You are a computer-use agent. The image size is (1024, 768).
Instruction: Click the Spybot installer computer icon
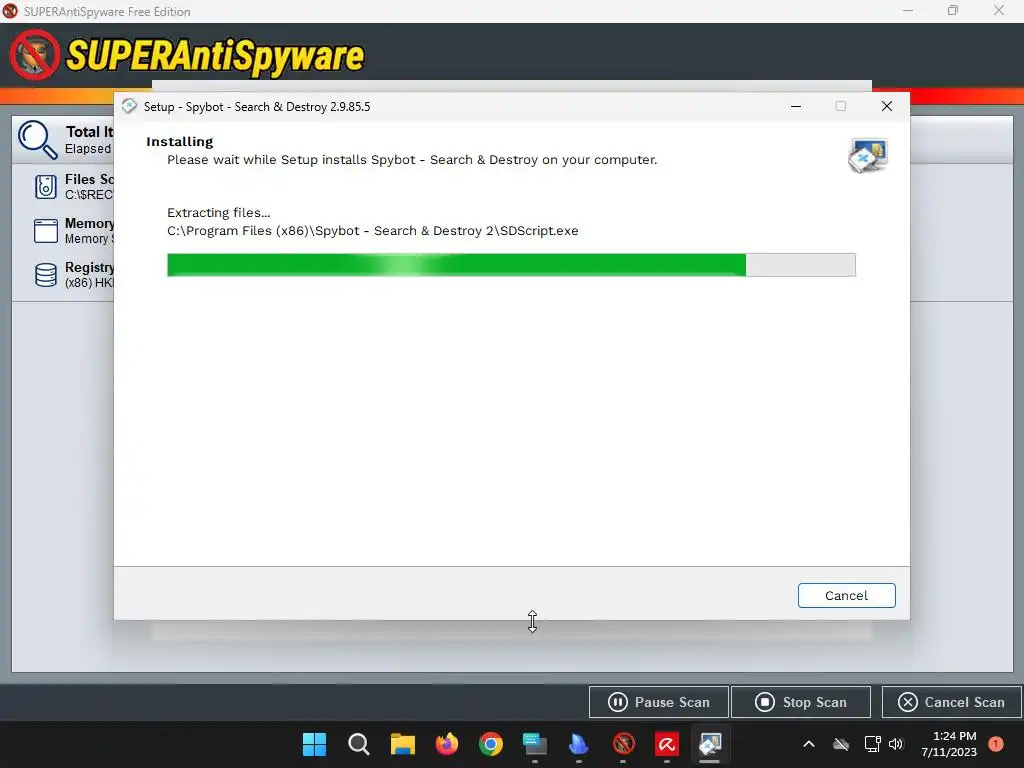pyautogui.click(x=868, y=155)
